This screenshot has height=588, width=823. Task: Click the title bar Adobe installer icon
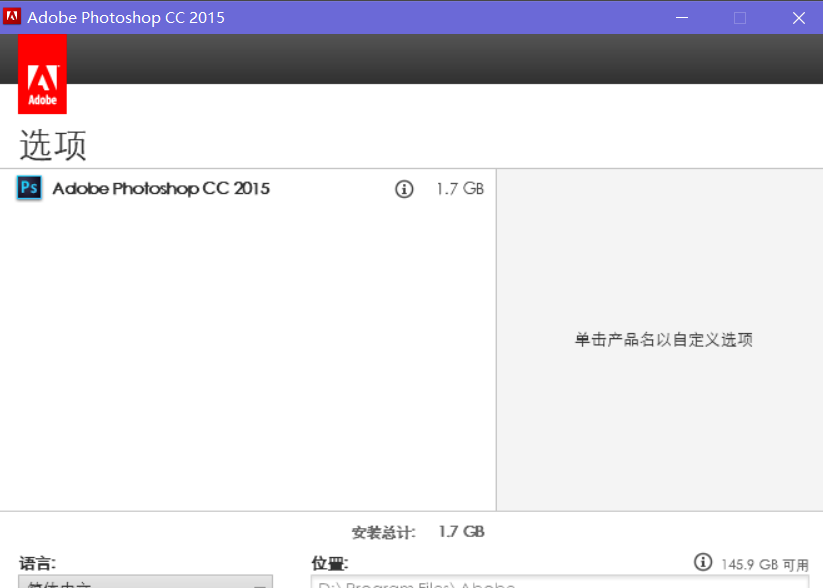coord(12,17)
